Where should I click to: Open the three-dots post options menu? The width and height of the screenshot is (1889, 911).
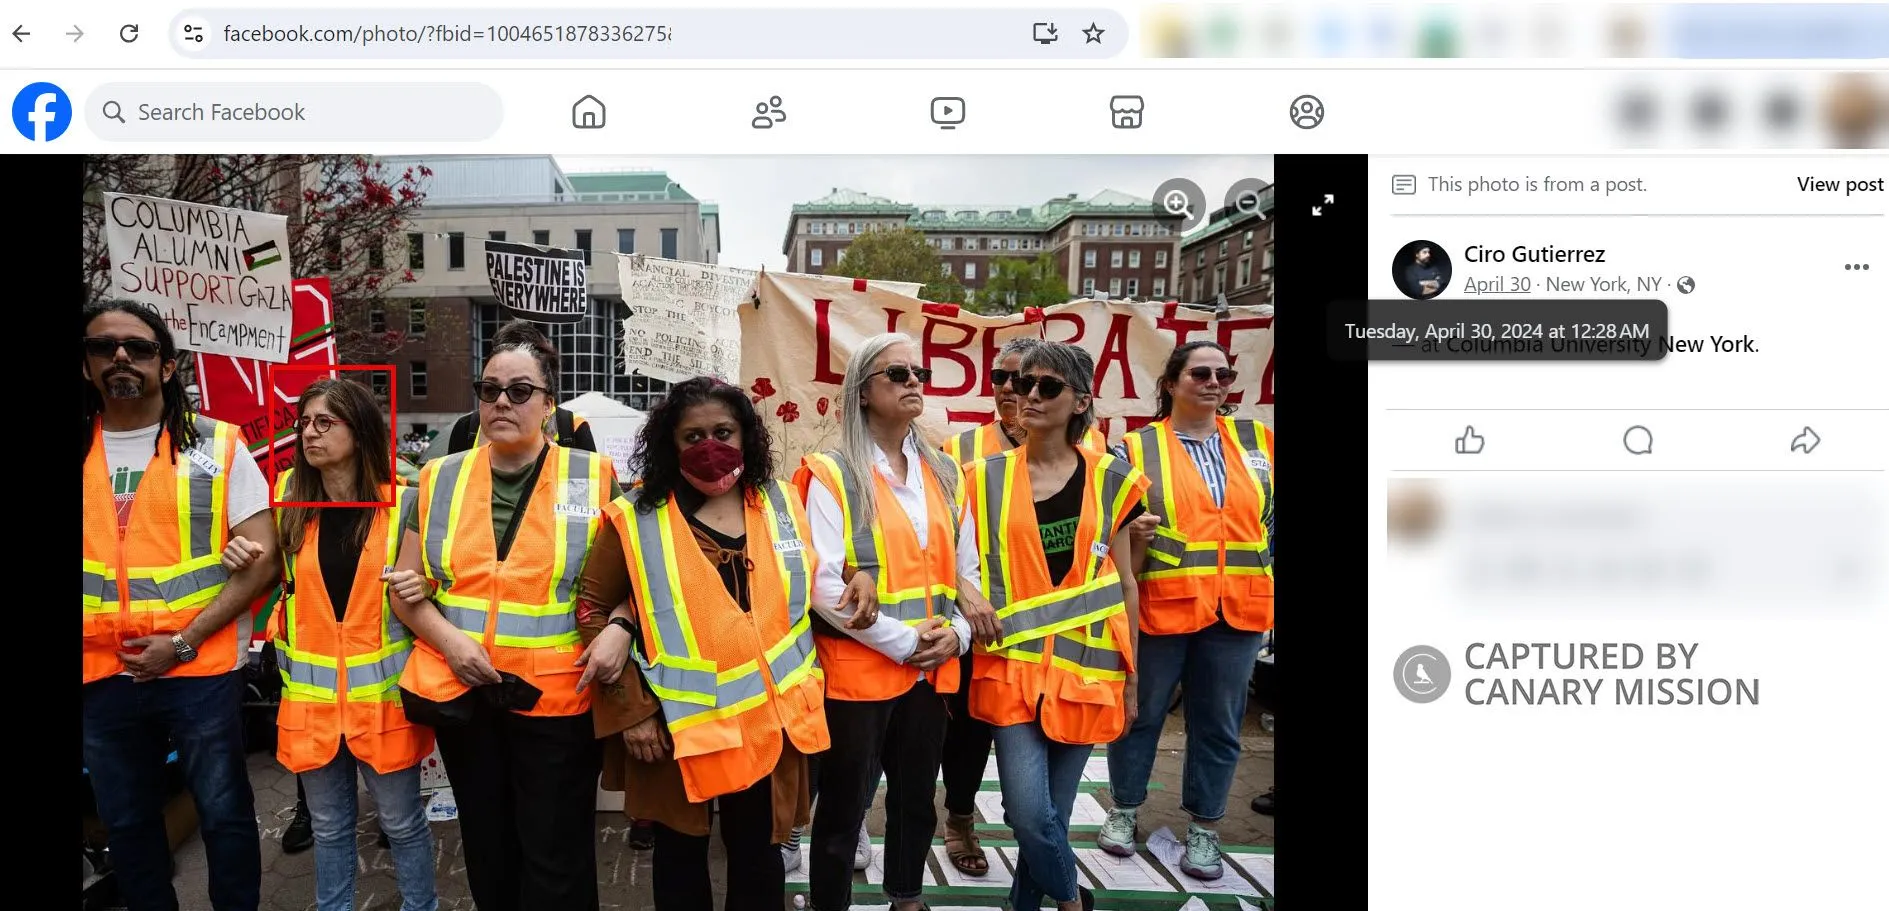[1856, 267]
